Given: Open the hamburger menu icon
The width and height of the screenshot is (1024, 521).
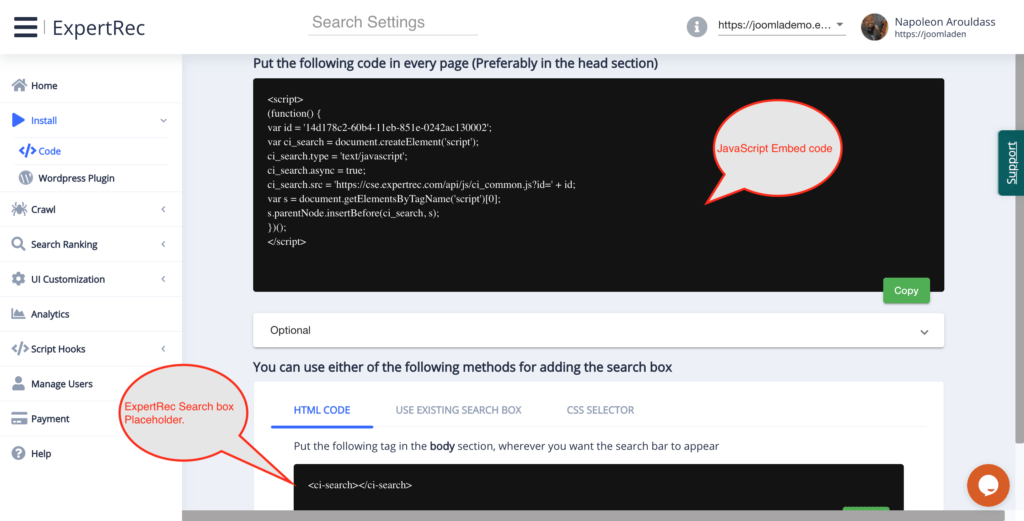Looking at the screenshot, I should [x=25, y=27].
